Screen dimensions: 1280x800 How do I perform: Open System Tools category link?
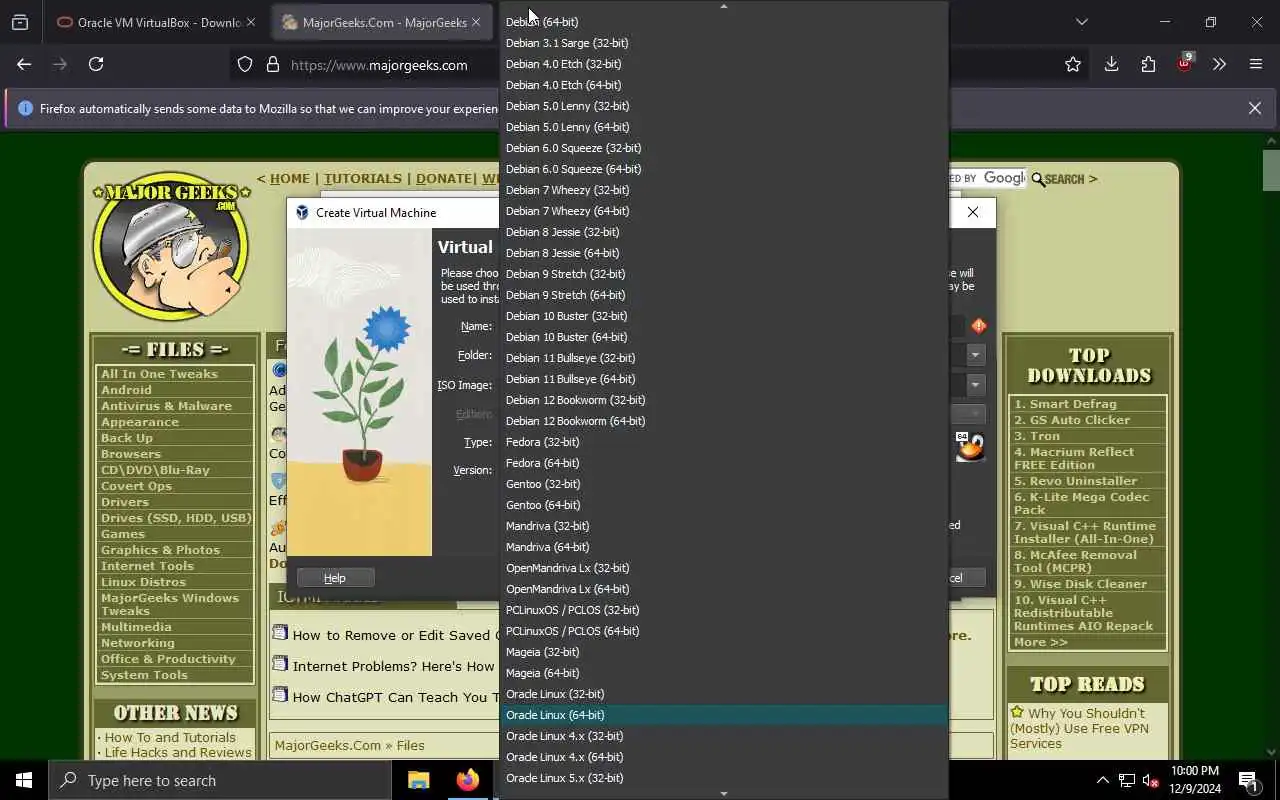144,675
